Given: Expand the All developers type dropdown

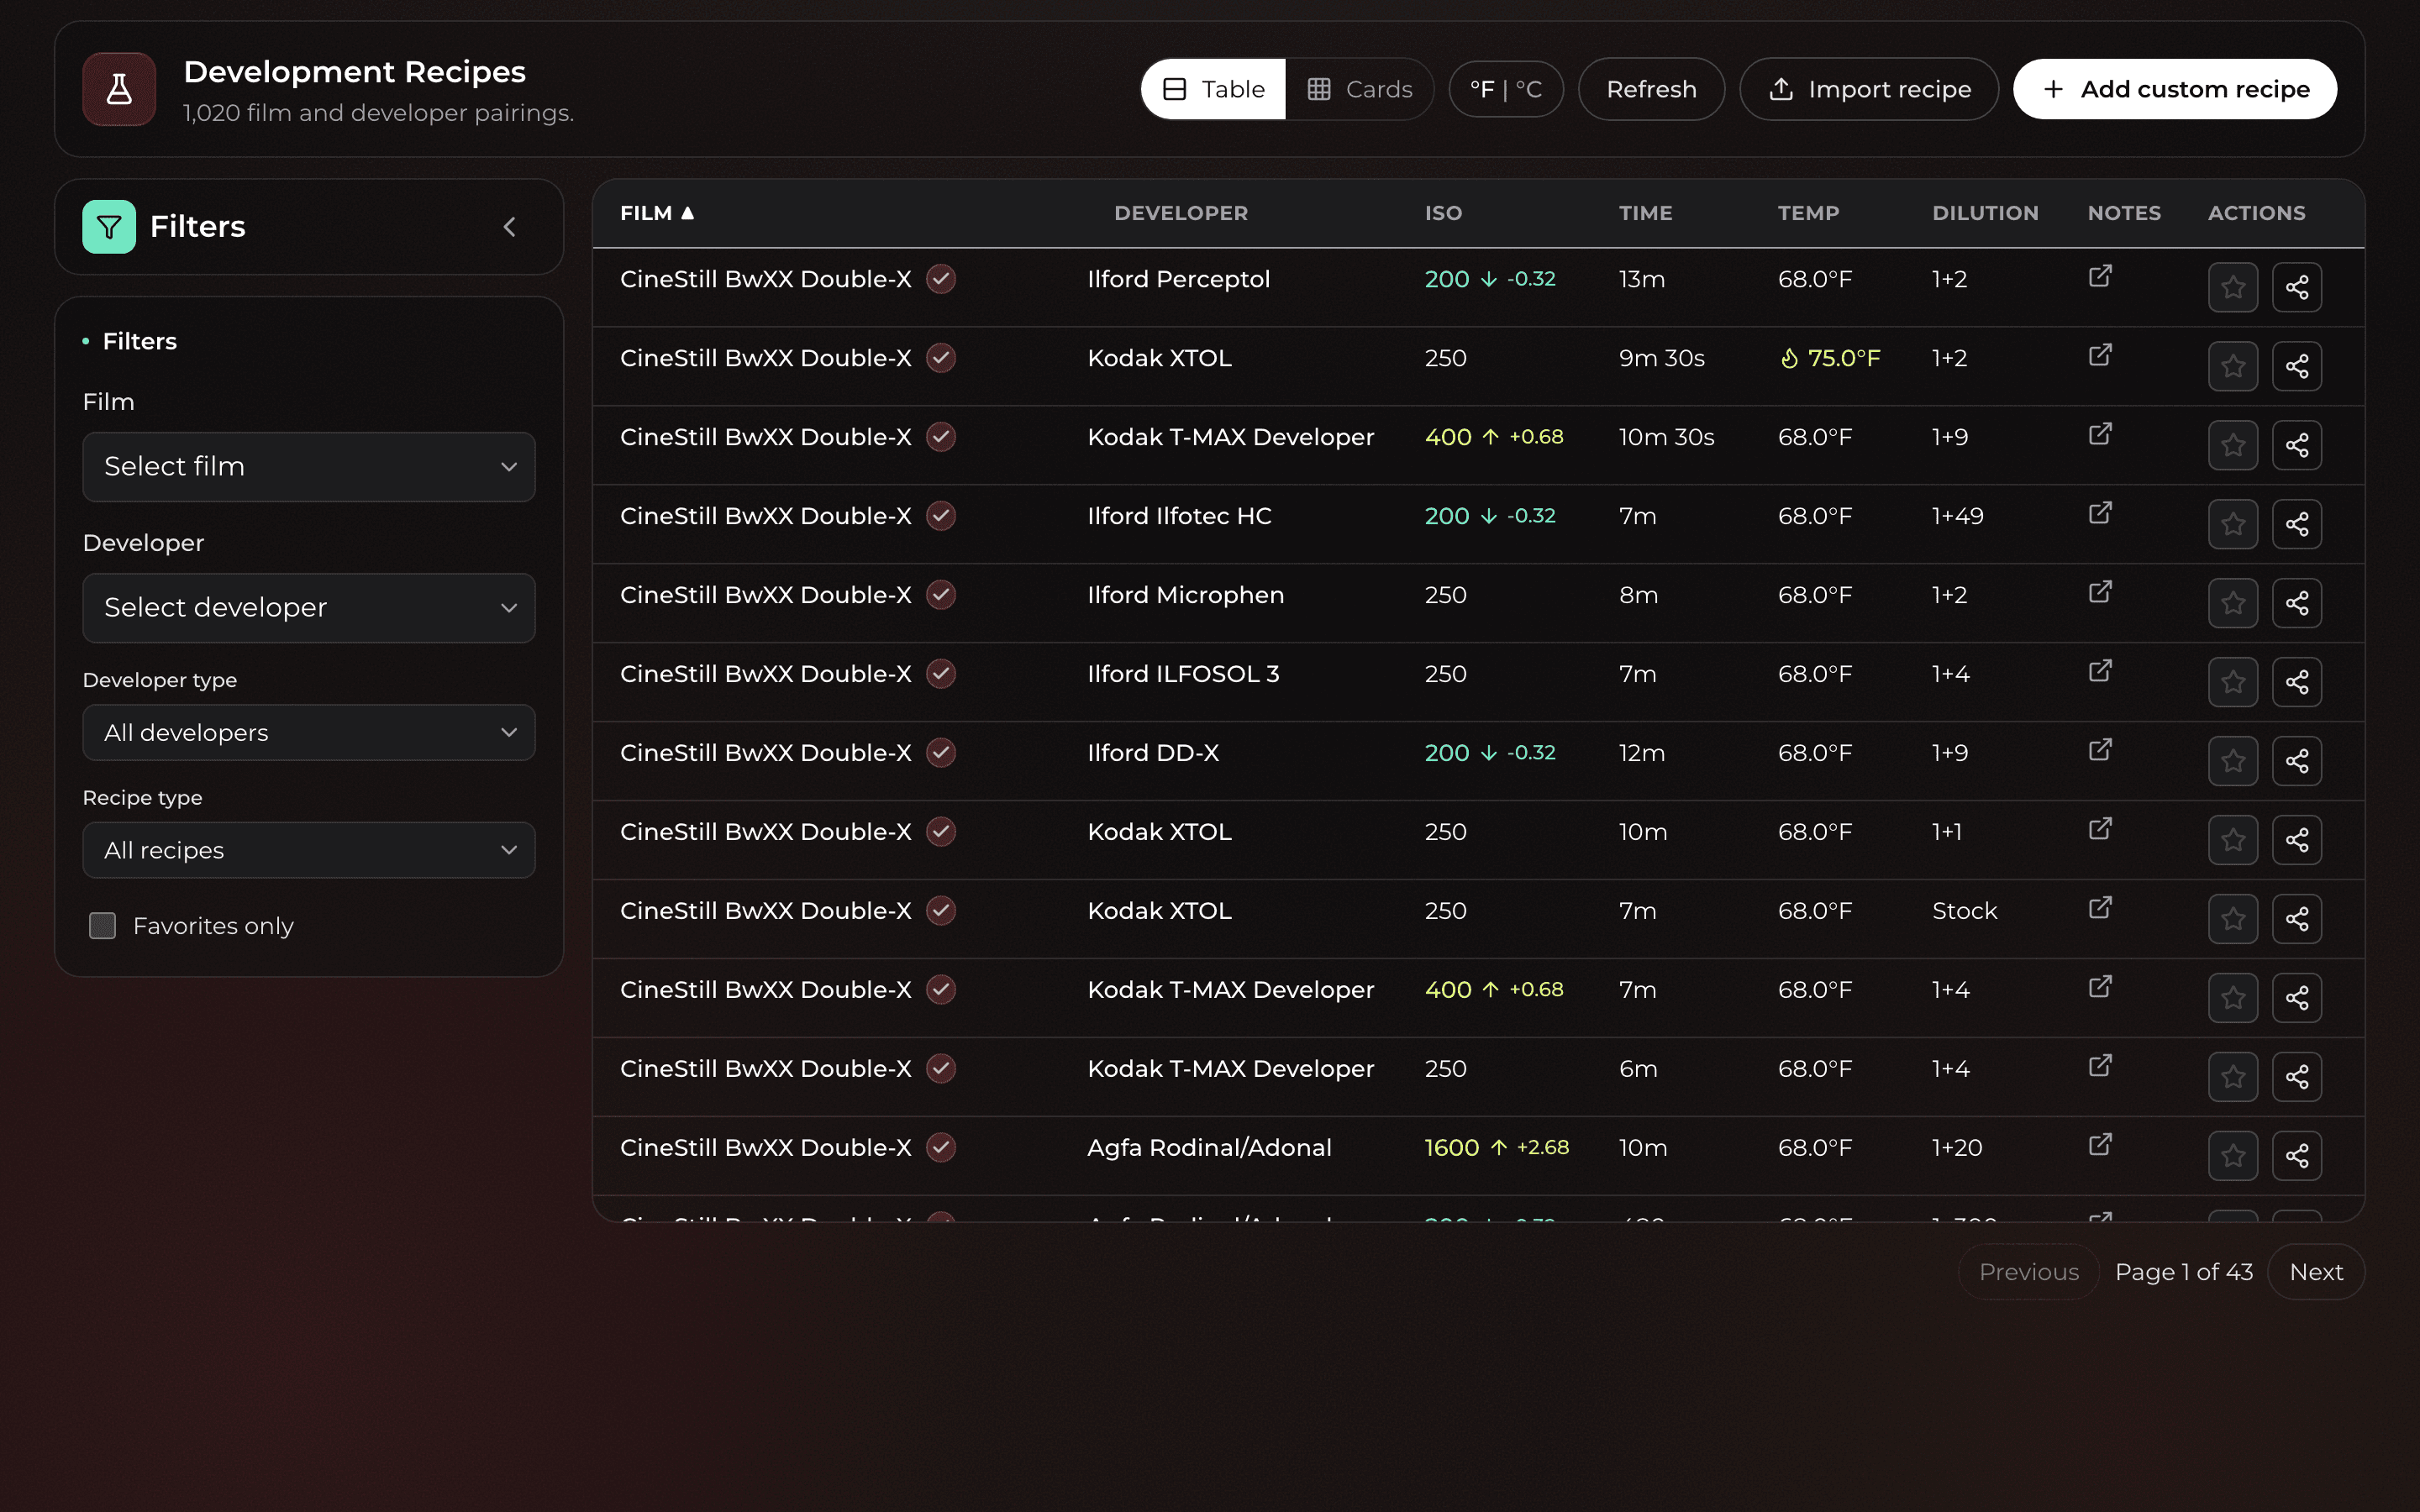Looking at the screenshot, I should [x=309, y=733].
